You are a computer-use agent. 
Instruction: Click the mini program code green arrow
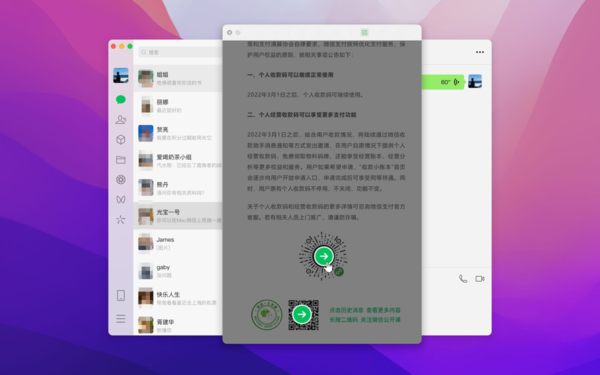324,256
